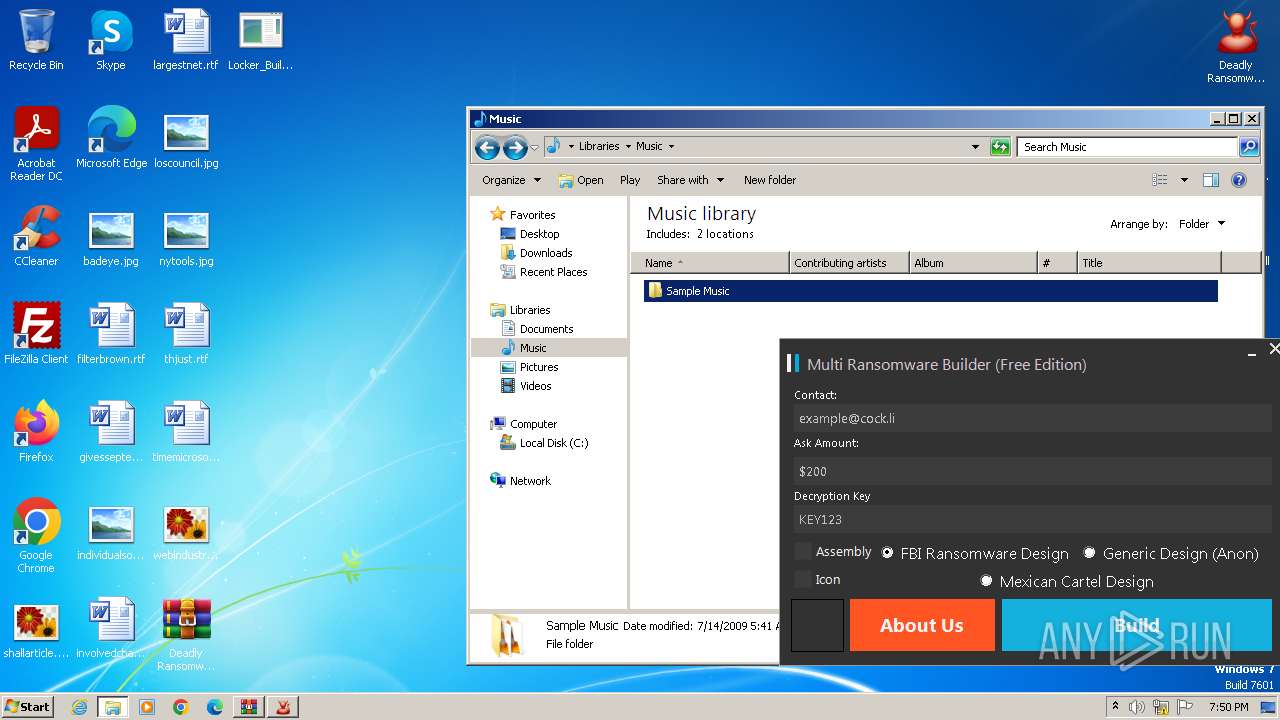The image size is (1280, 720).
Task: Open the Start menu
Action: [28, 707]
